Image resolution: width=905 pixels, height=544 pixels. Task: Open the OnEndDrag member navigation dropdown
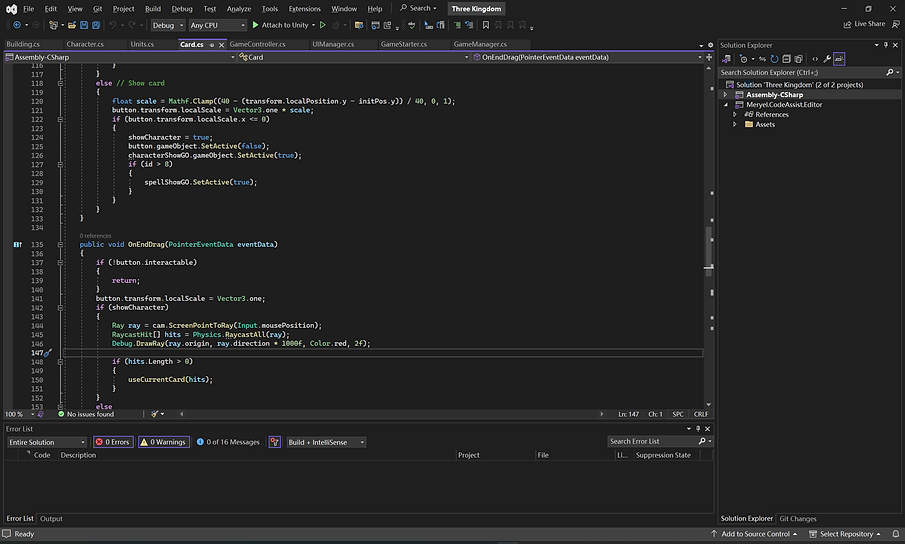tap(588, 57)
